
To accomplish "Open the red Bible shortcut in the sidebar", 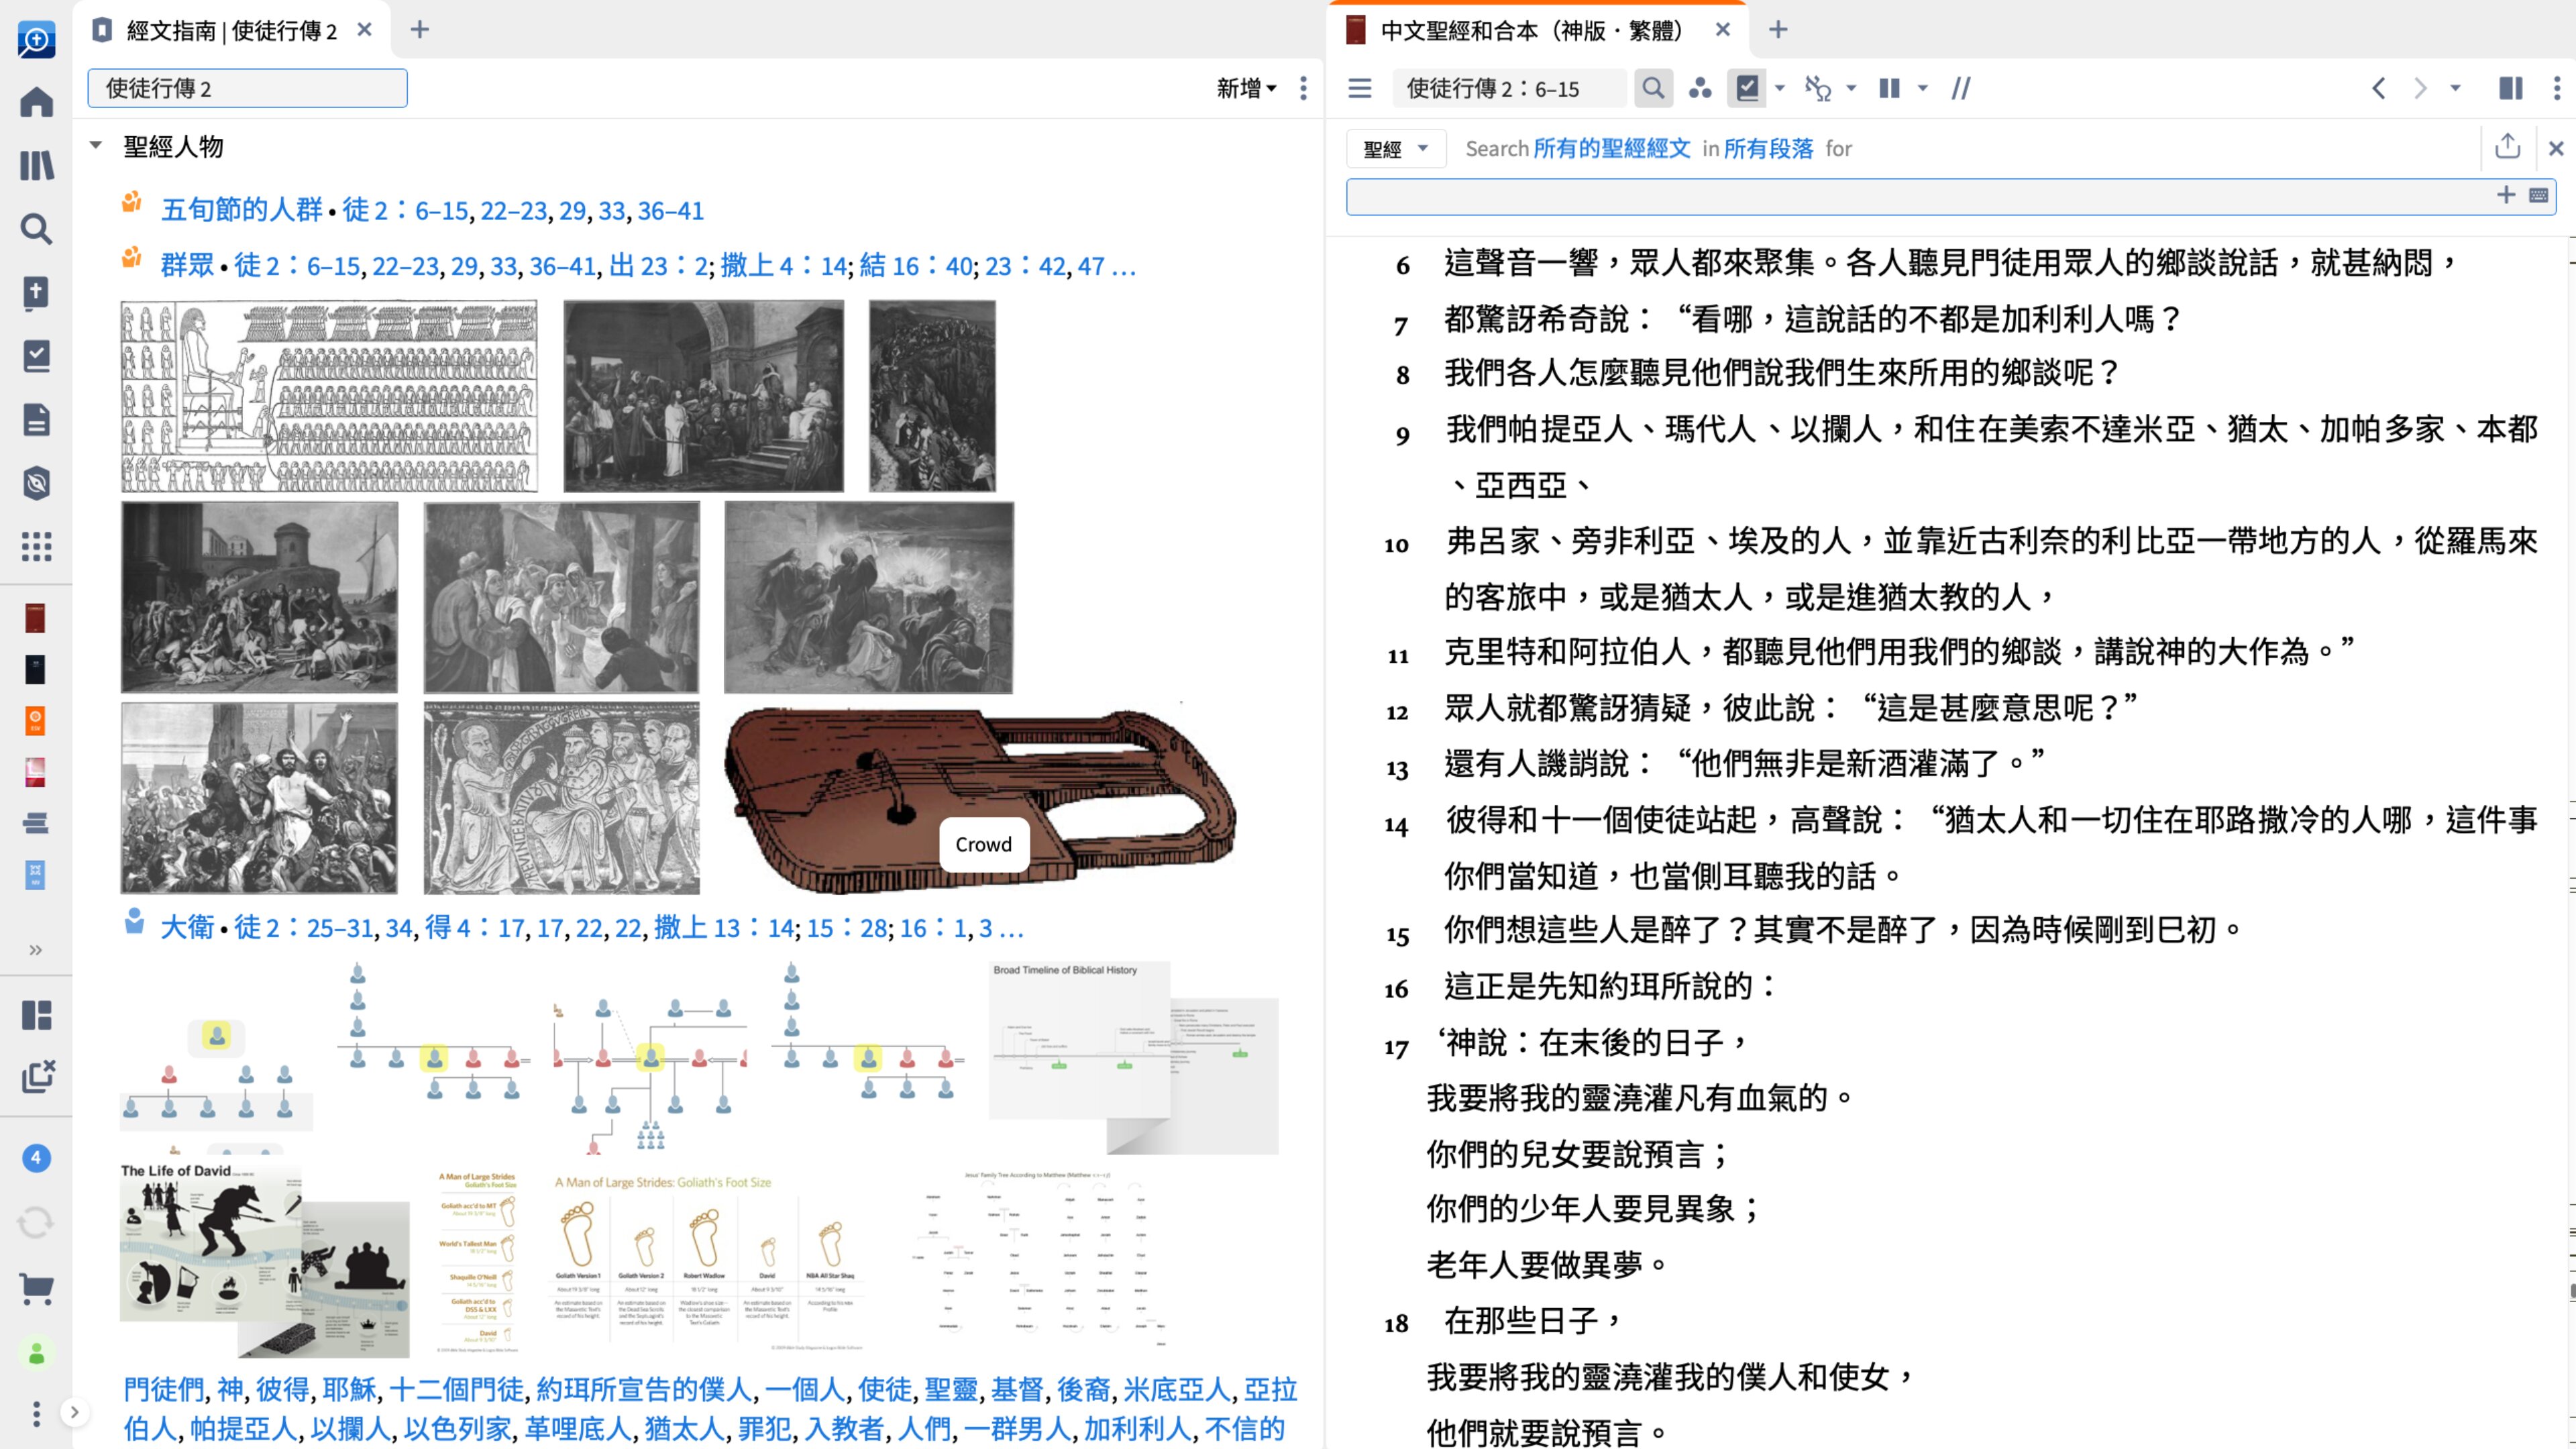I will pyautogui.click(x=35, y=618).
